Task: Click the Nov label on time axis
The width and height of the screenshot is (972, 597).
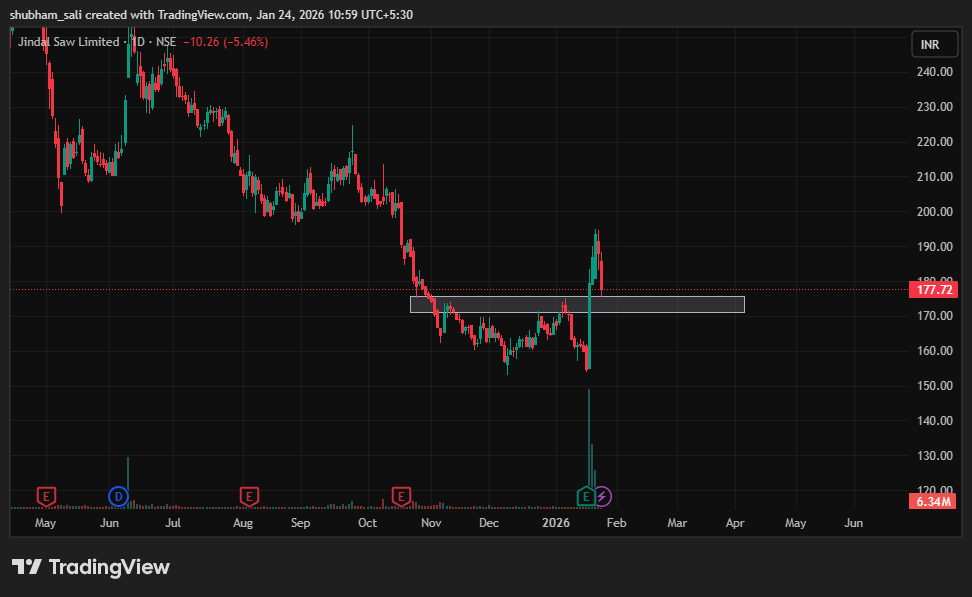Action: coord(431,523)
